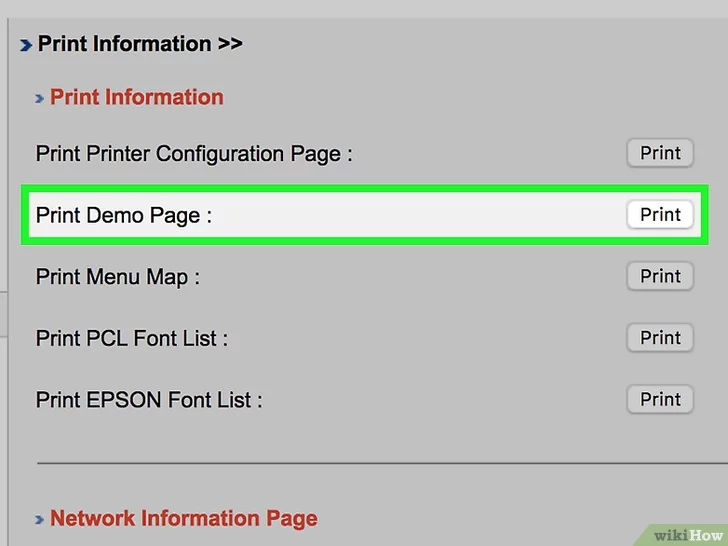
Task: Click the Print EPSON Font List label
Action: click(149, 400)
